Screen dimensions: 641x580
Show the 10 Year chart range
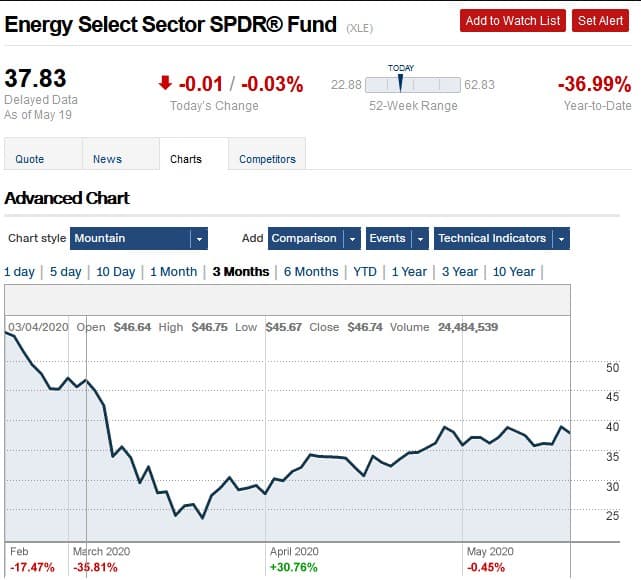pos(514,272)
